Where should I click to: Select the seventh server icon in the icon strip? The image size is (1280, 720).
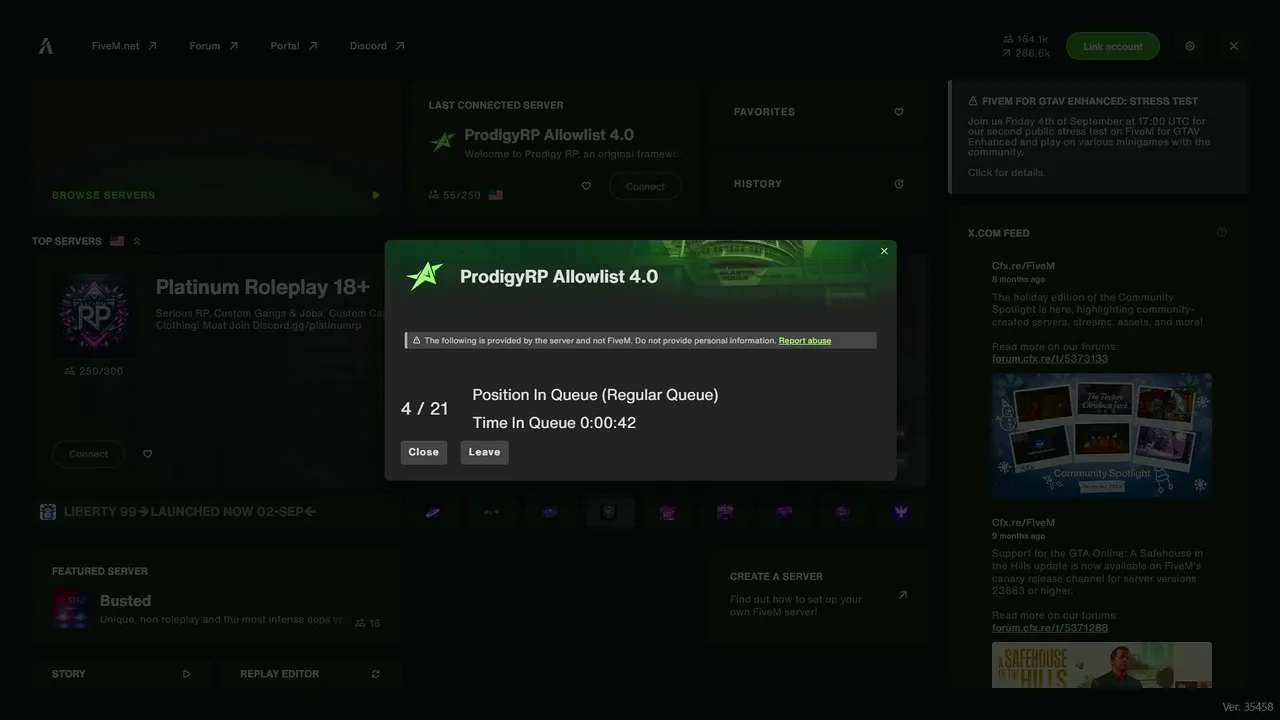tap(785, 512)
